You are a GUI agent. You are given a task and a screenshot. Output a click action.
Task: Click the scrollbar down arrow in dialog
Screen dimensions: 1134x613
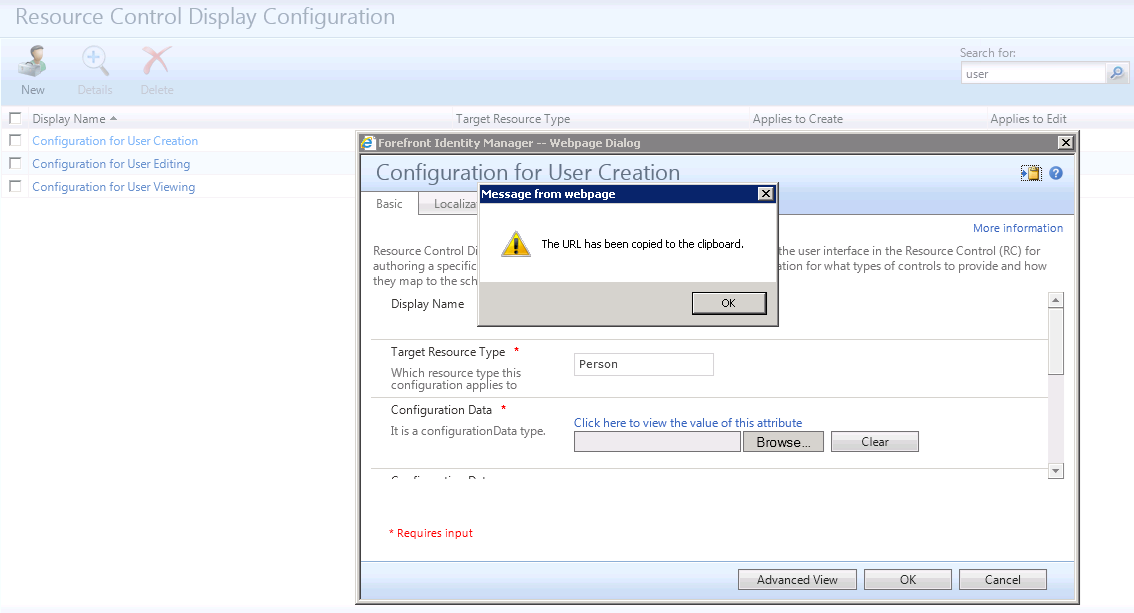(x=1056, y=470)
